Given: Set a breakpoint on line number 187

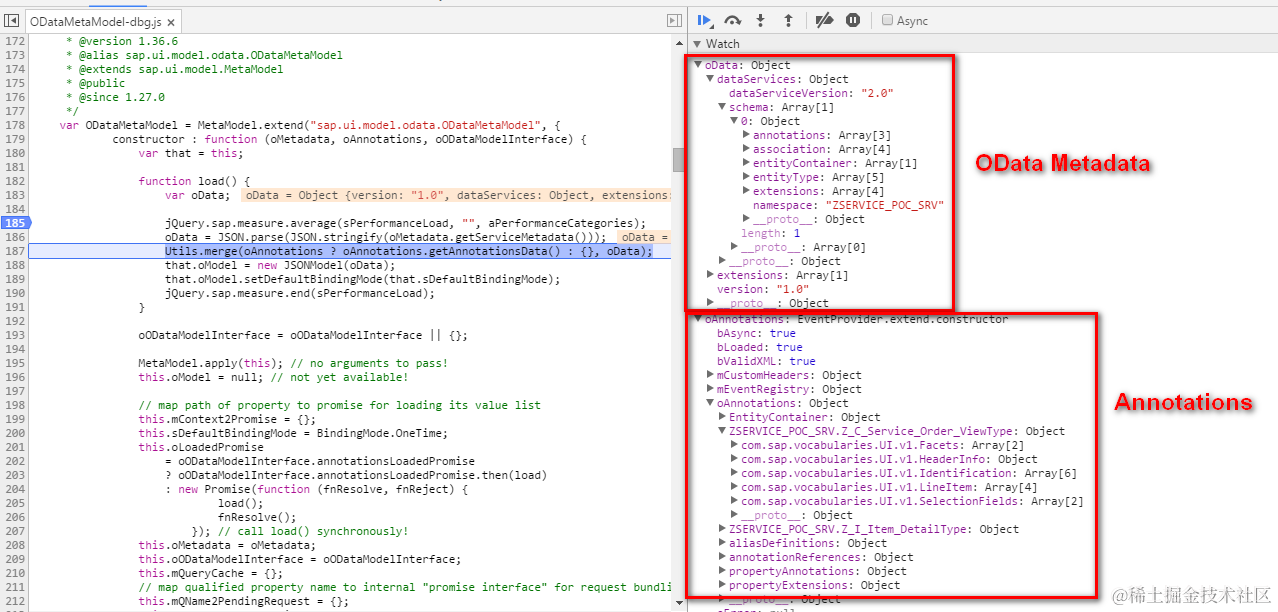Looking at the screenshot, I should pyautogui.click(x=14, y=250).
